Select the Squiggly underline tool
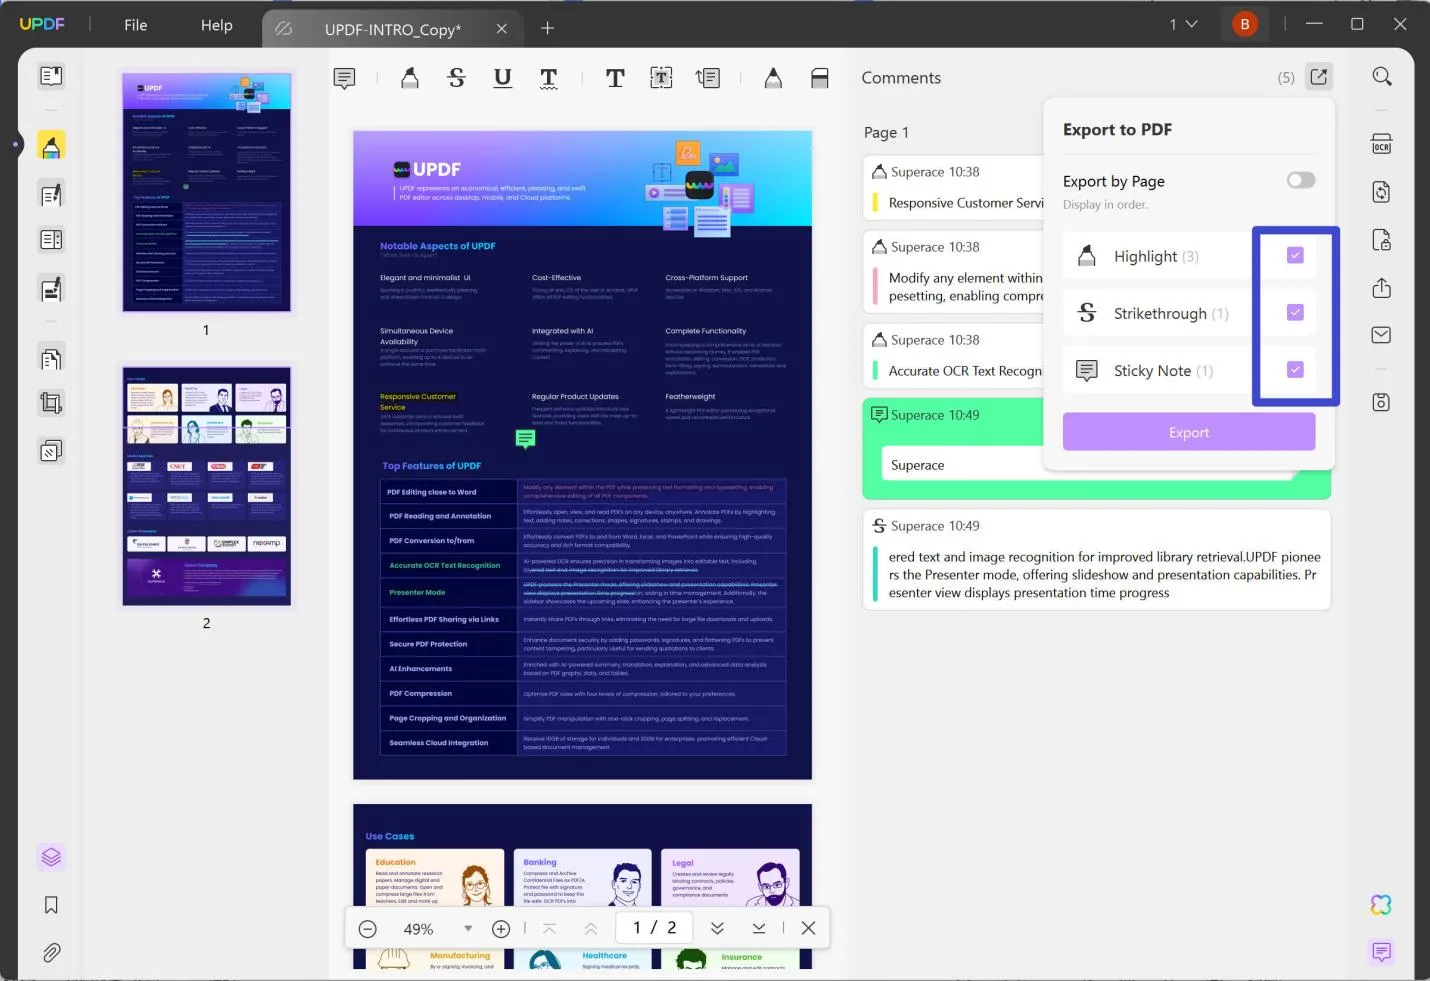This screenshot has height=981, width=1430. coord(549,78)
